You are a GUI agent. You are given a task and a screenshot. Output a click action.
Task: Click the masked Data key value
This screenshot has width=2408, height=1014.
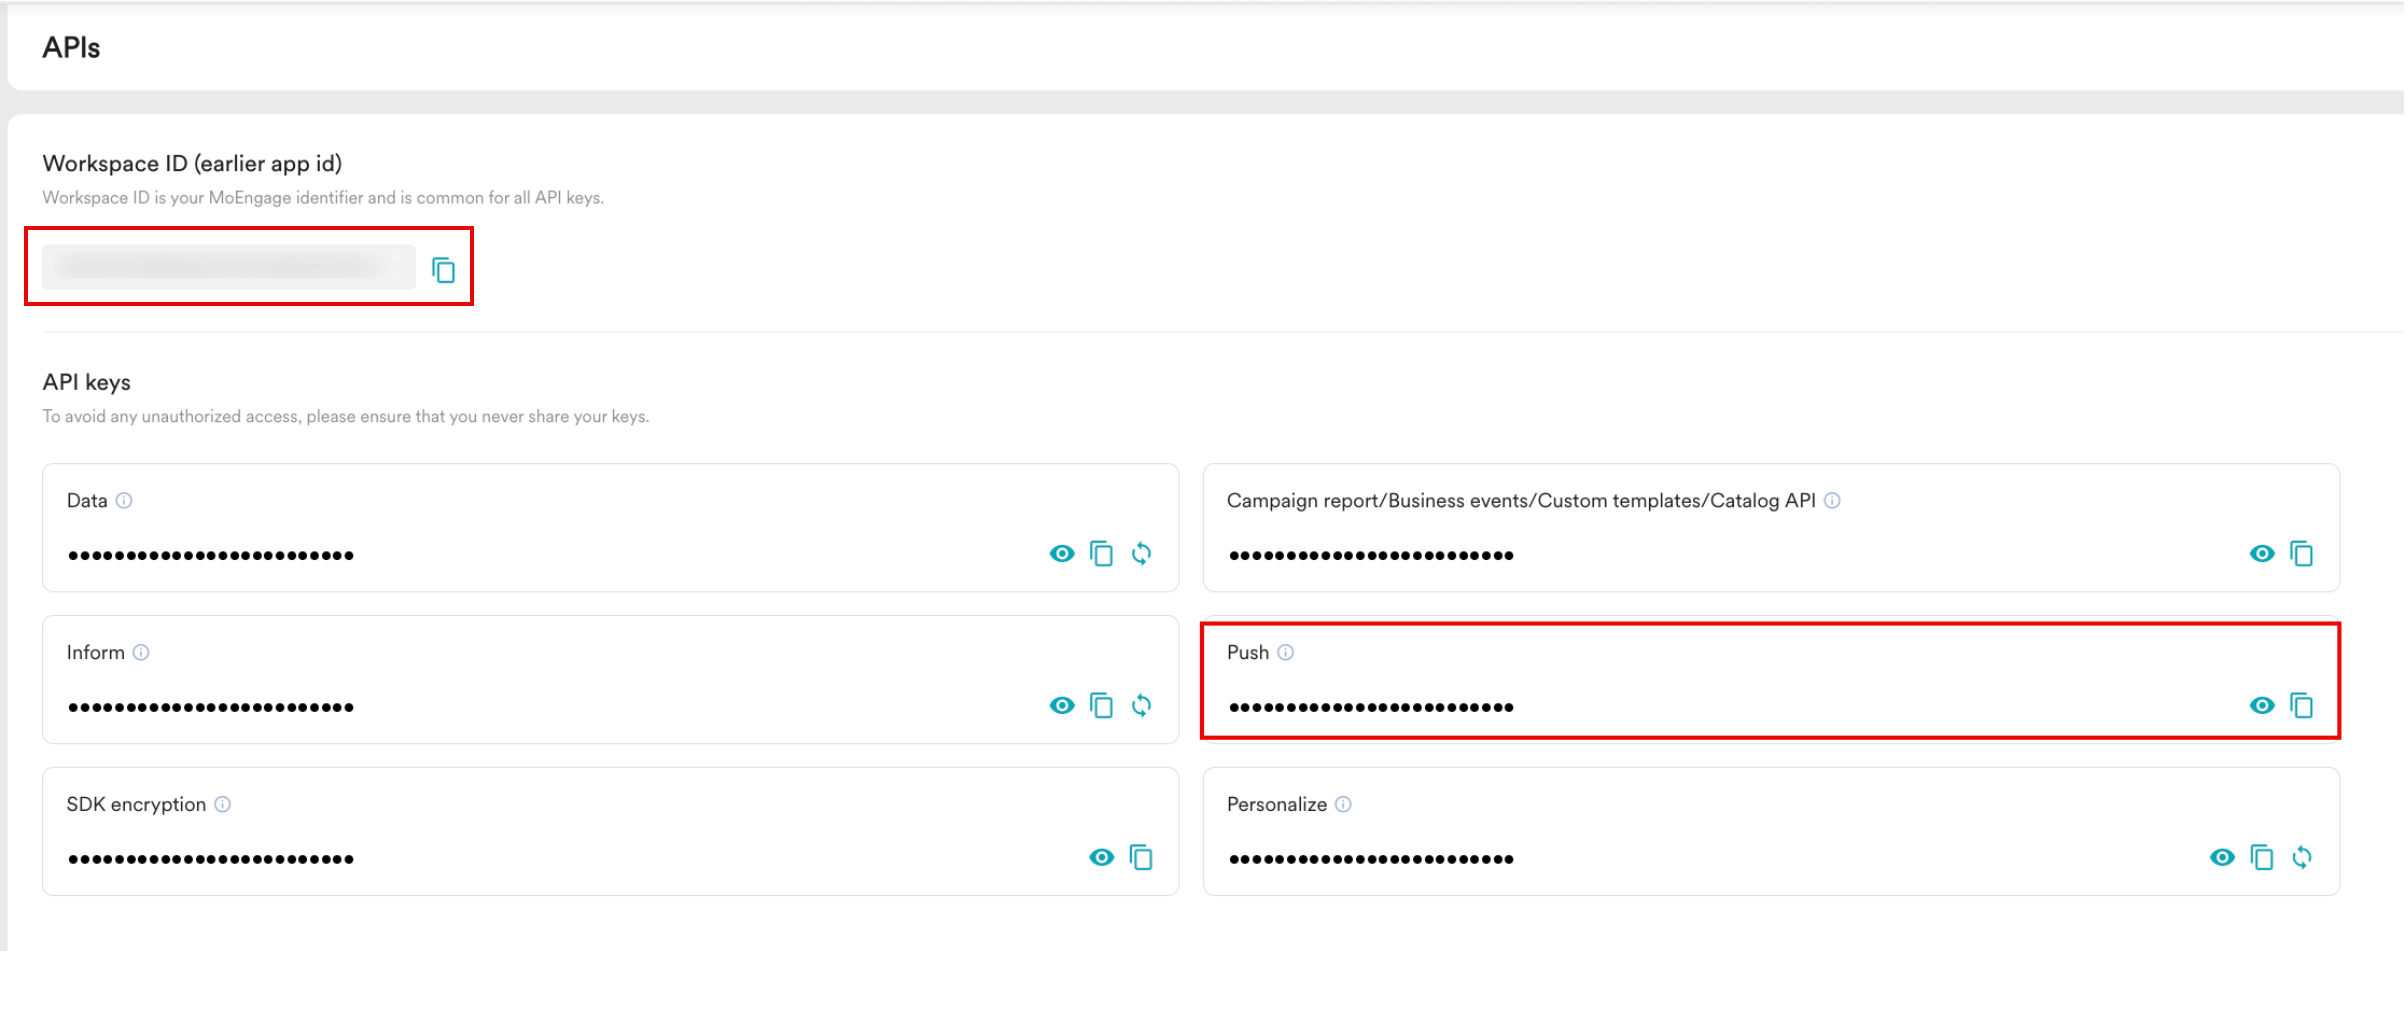[211, 556]
